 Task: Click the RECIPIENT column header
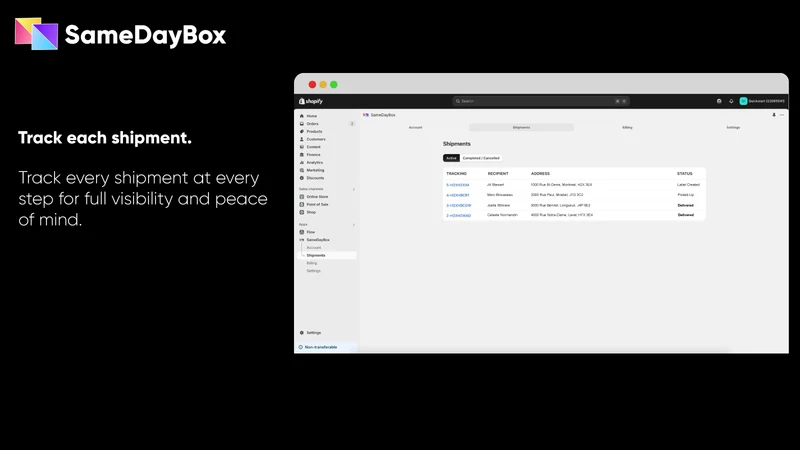pos(498,173)
